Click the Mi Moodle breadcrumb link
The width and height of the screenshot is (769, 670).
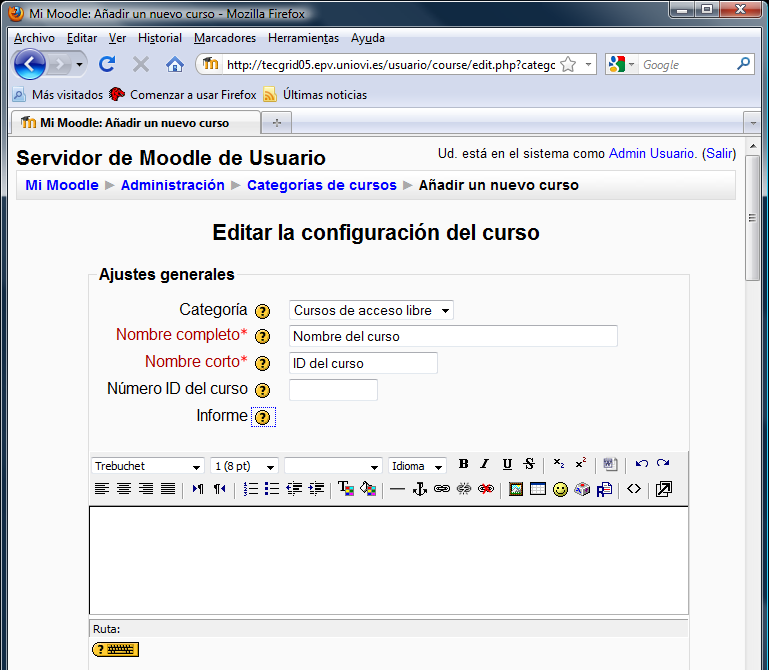[x=62, y=185]
